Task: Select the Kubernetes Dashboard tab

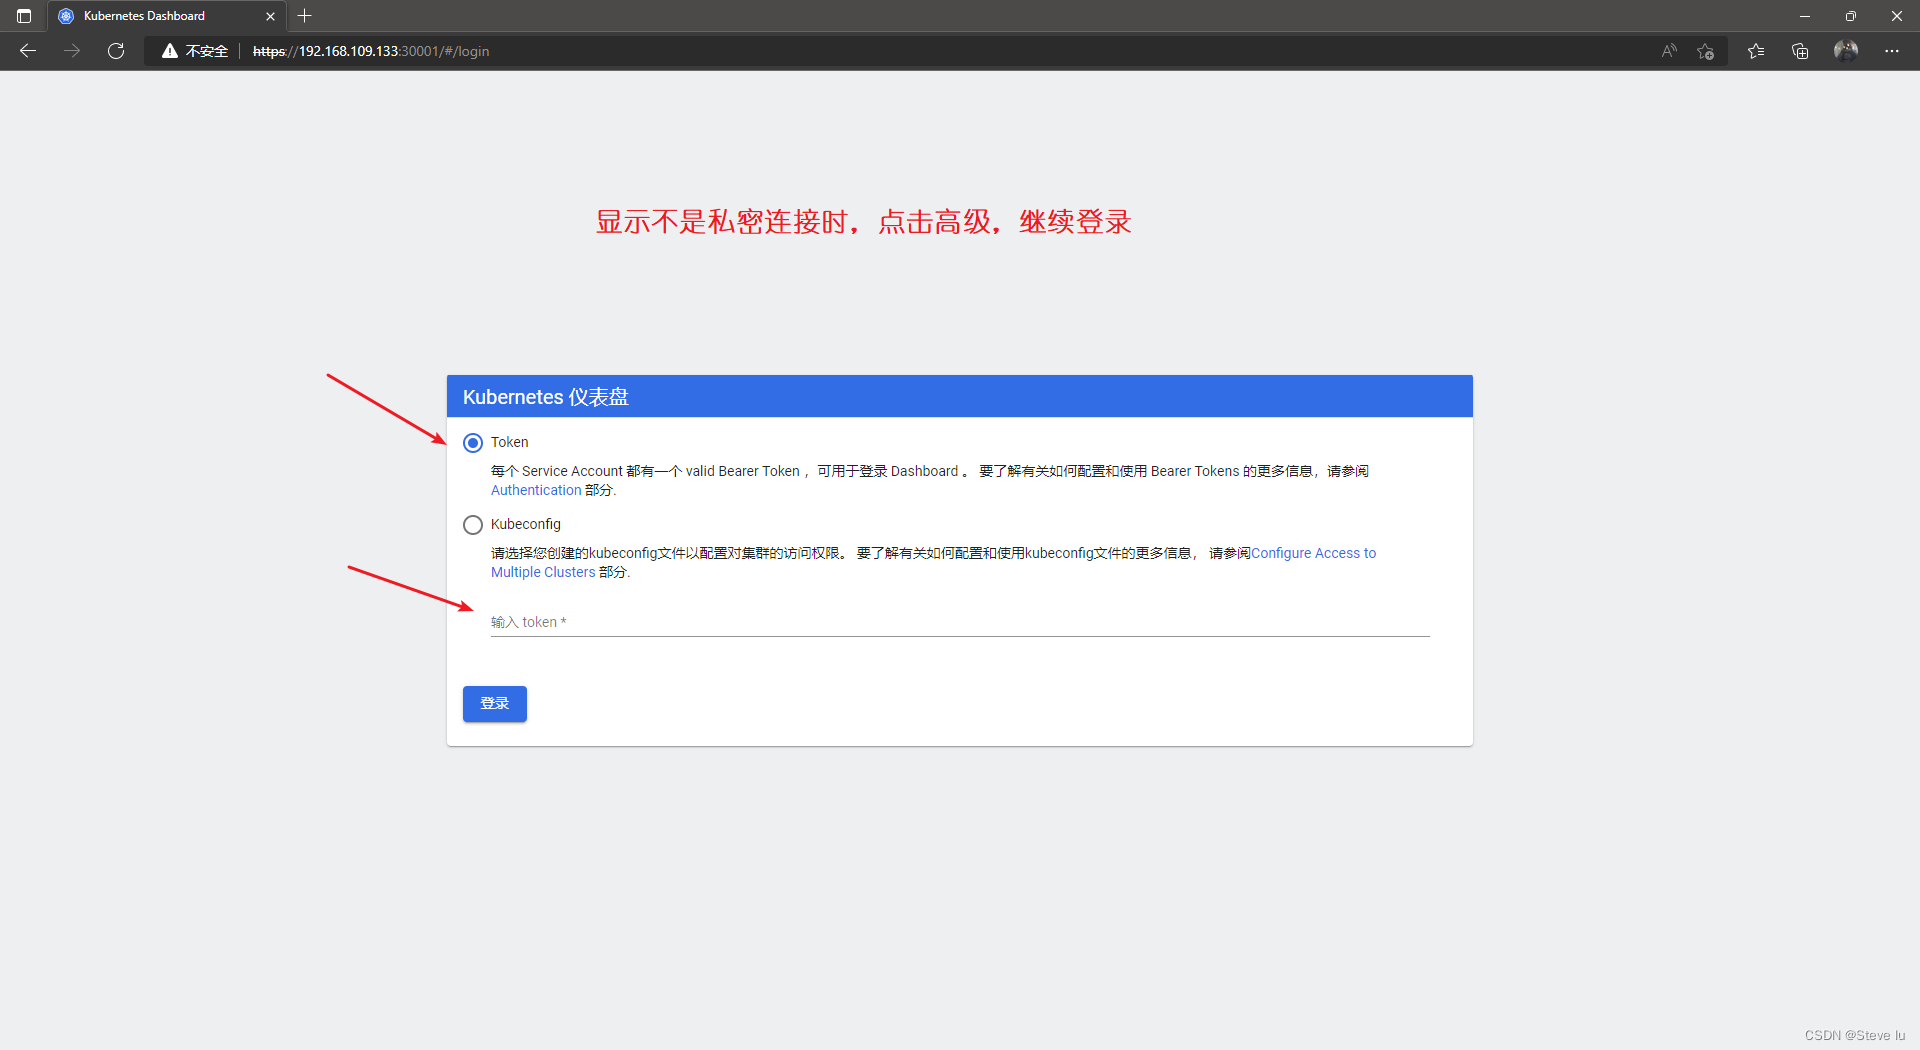Action: pos(166,16)
